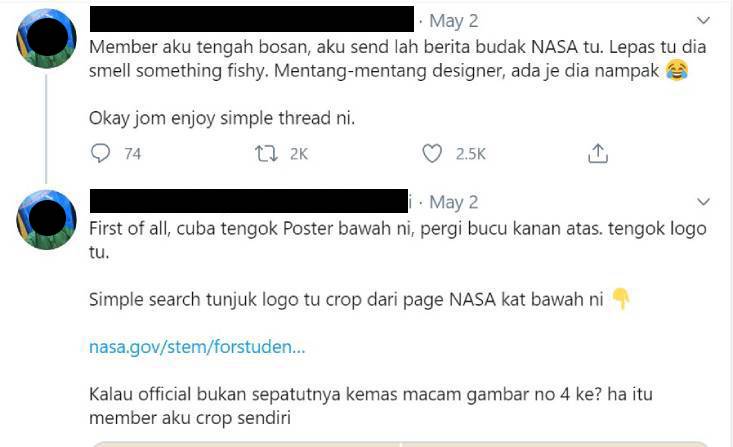The image size is (733, 447).
Task: Like the first tweet with heart icon
Action: pyautogui.click(x=432, y=153)
